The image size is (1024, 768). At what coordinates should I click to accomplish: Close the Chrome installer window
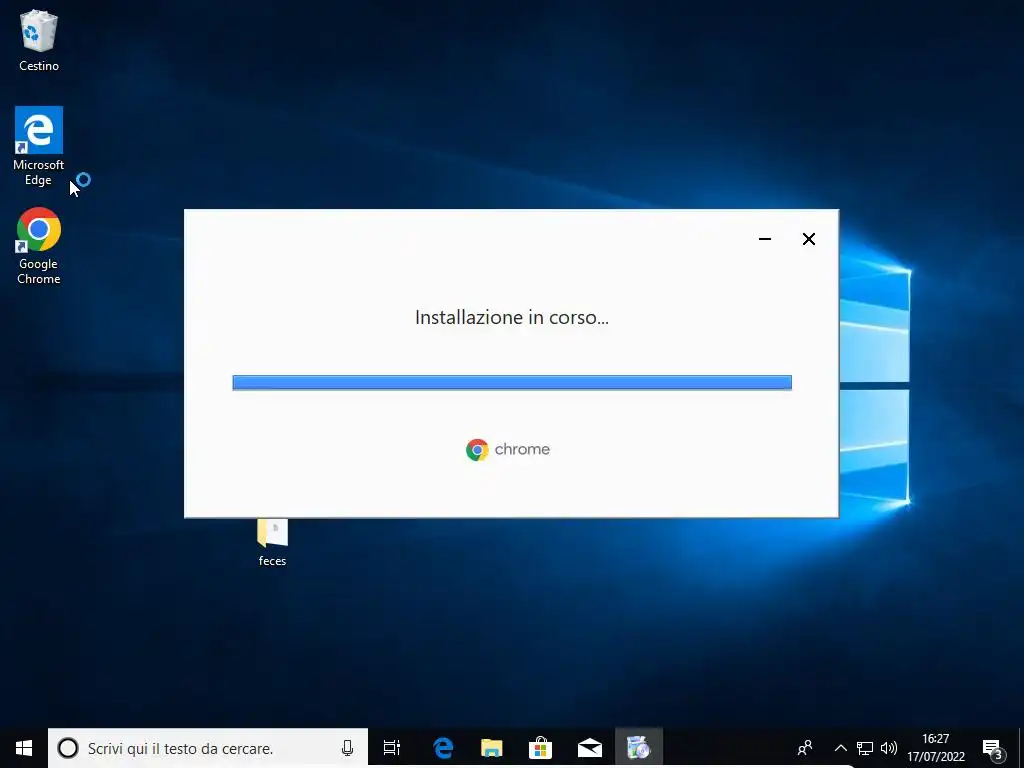pyautogui.click(x=808, y=239)
